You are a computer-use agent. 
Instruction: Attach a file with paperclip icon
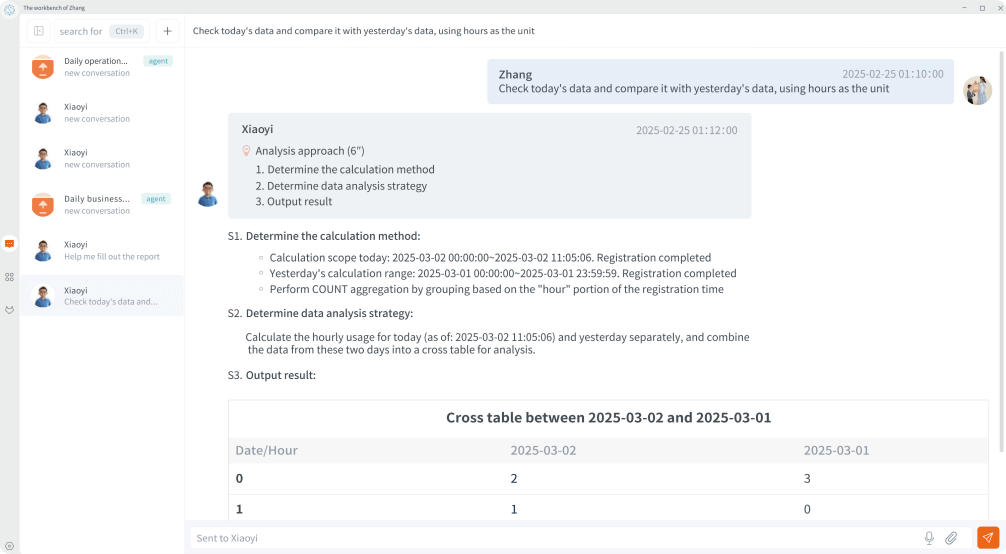tap(951, 538)
